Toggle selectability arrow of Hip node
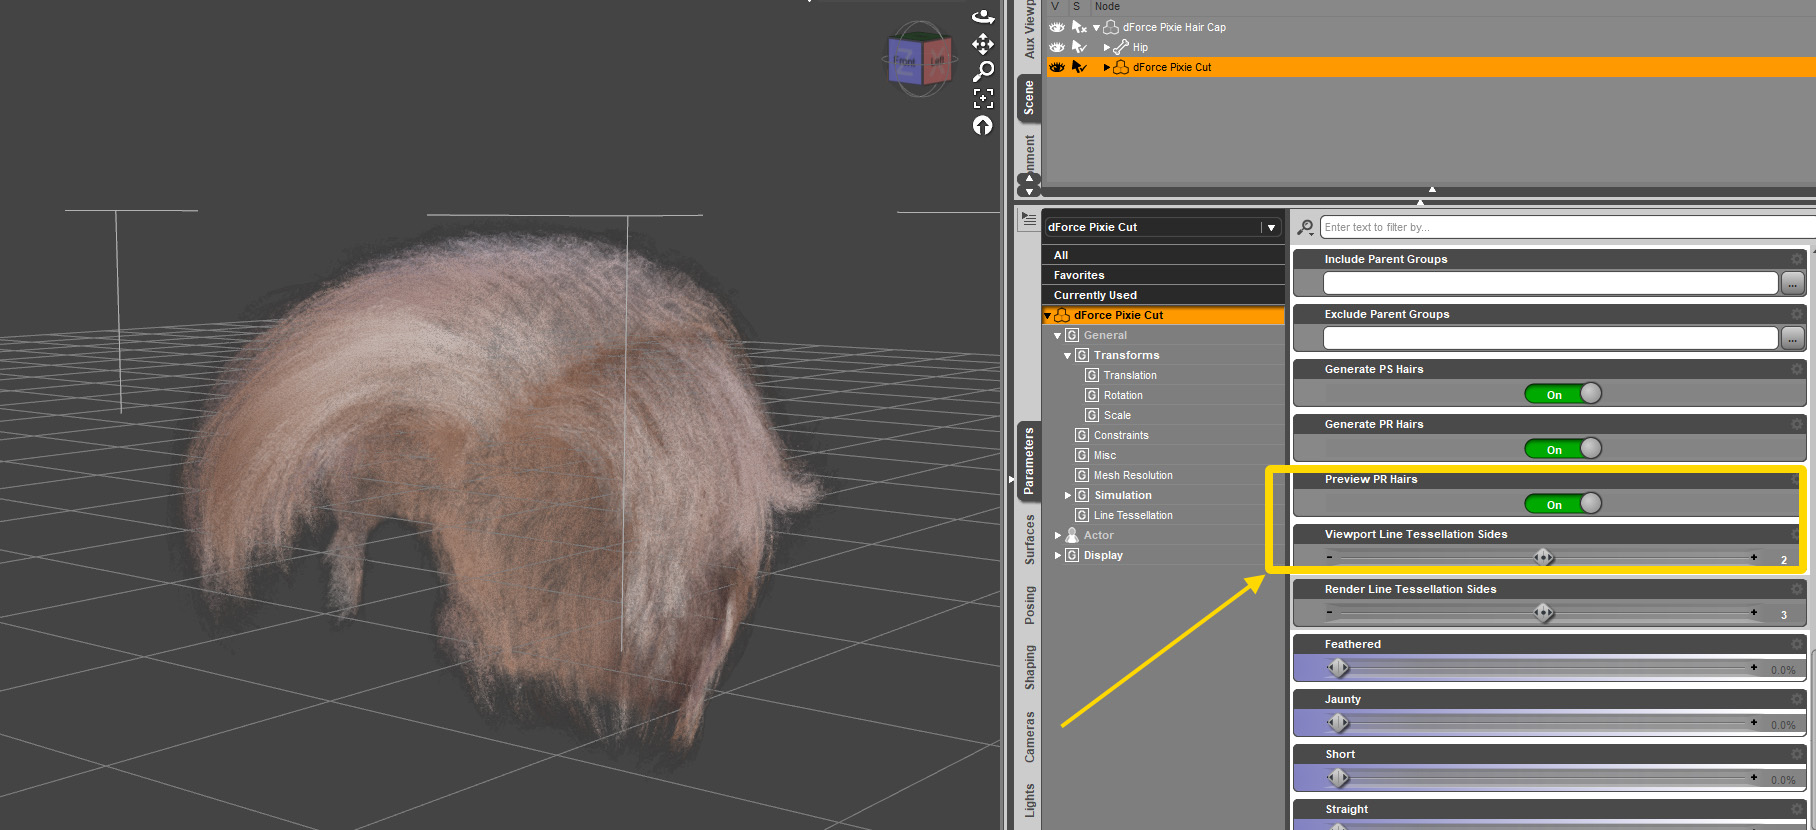The height and width of the screenshot is (830, 1816). point(1079,47)
